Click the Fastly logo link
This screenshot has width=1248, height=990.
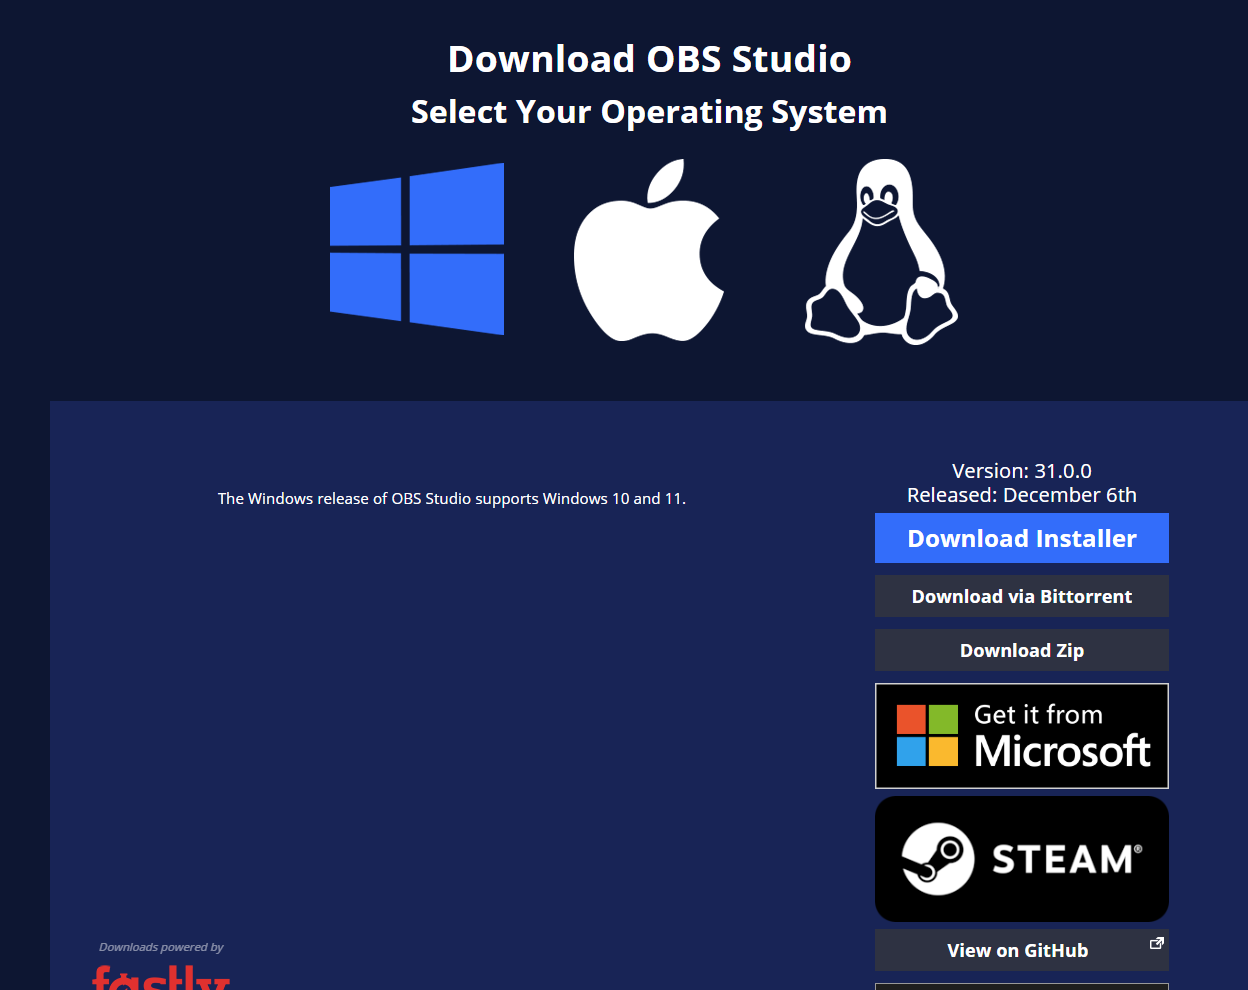pos(161,977)
